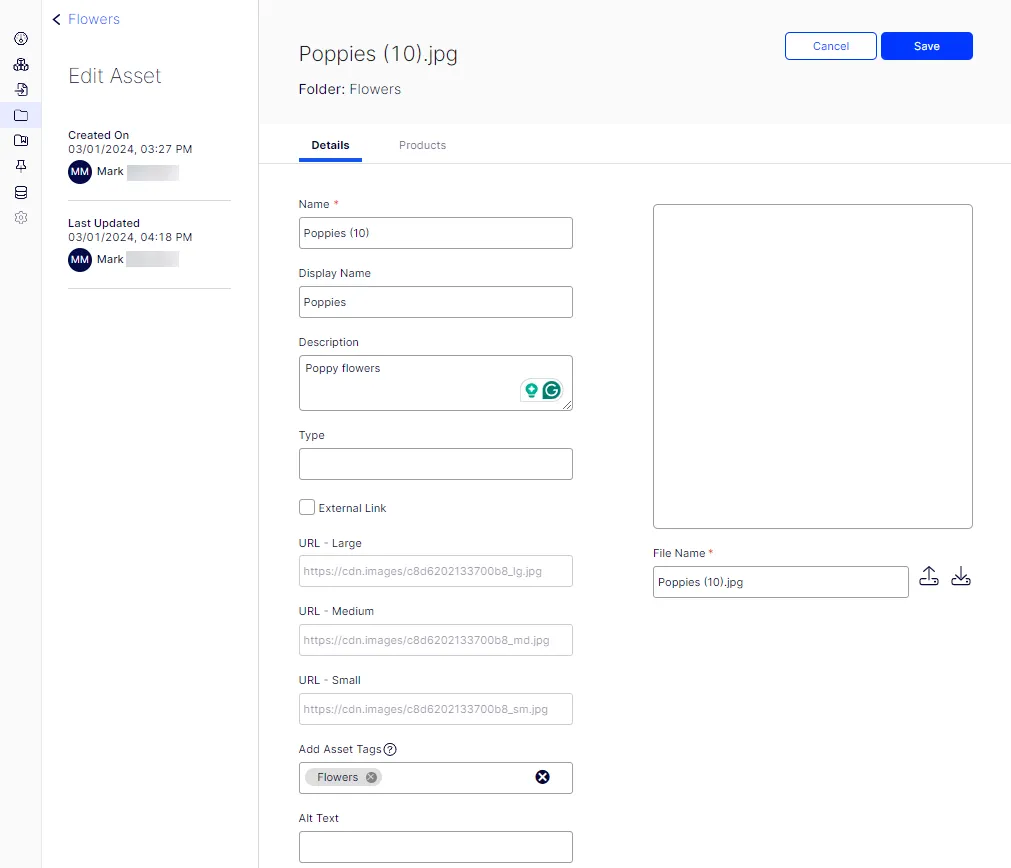The width and height of the screenshot is (1011, 868).
Task: Click the Grammarly icon in Description field
Action: (551, 390)
